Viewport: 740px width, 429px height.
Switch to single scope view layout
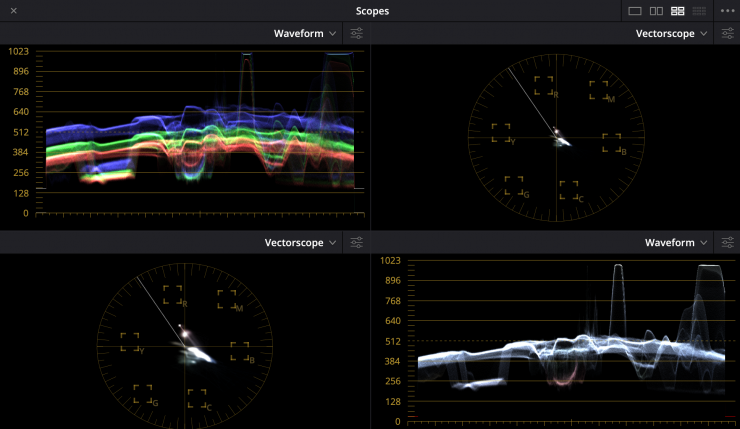(634, 11)
